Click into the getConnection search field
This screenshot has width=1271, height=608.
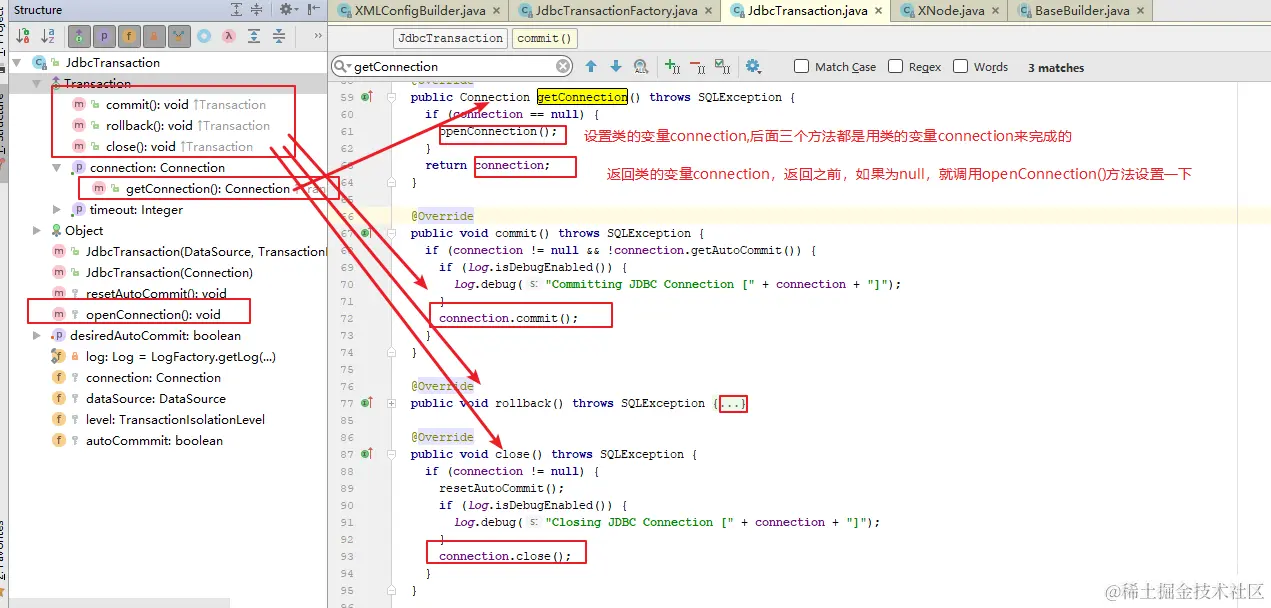click(x=452, y=67)
